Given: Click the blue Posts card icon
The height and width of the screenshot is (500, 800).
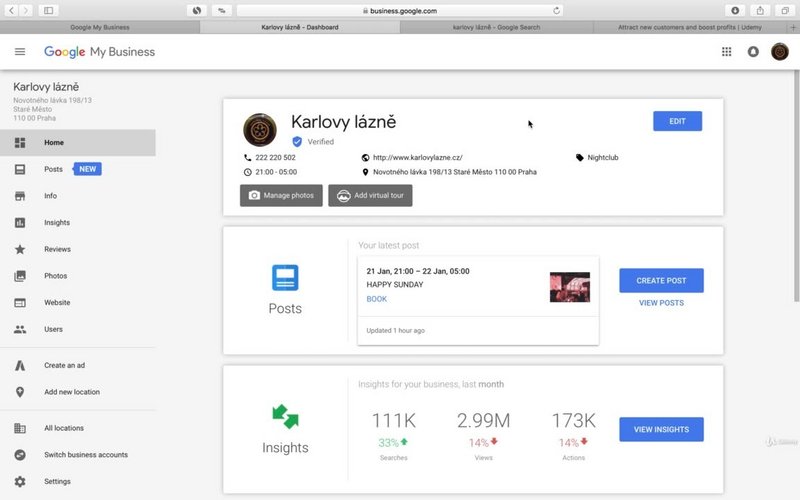Looking at the screenshot, I should [x=285, y=278].
